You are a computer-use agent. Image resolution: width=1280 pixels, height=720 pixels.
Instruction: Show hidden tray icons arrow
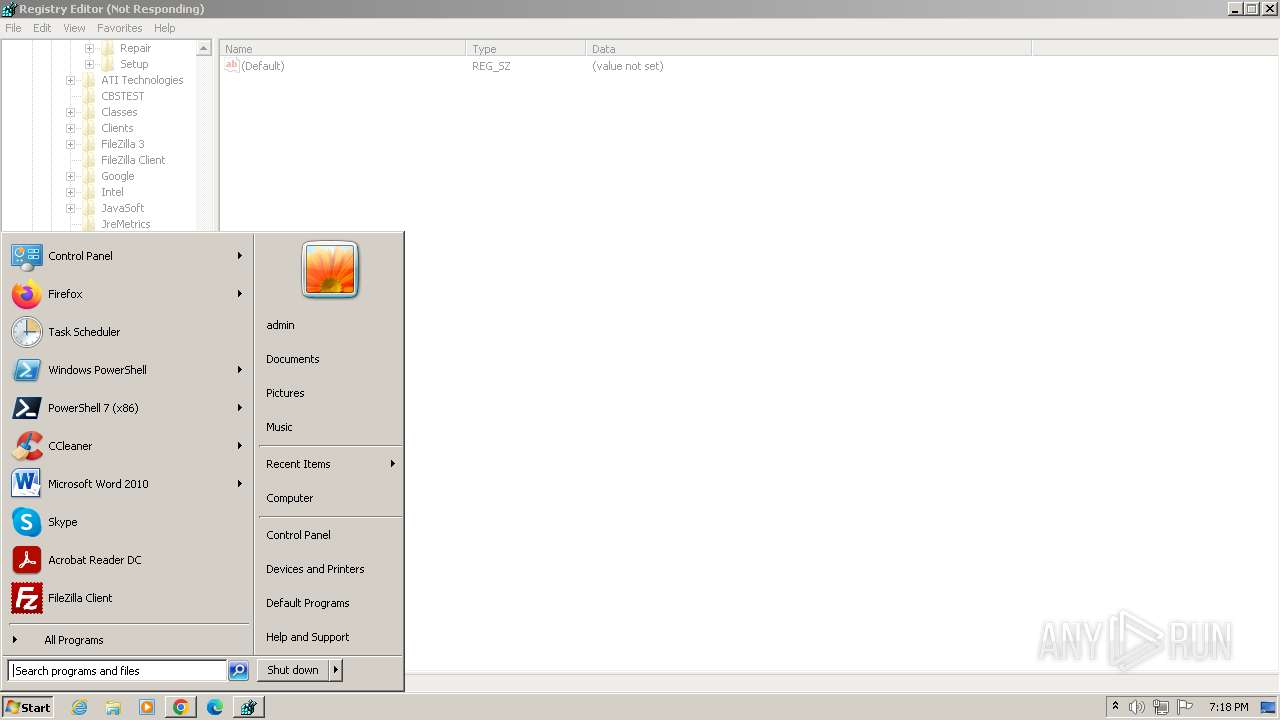click(x=1115, y=707)
